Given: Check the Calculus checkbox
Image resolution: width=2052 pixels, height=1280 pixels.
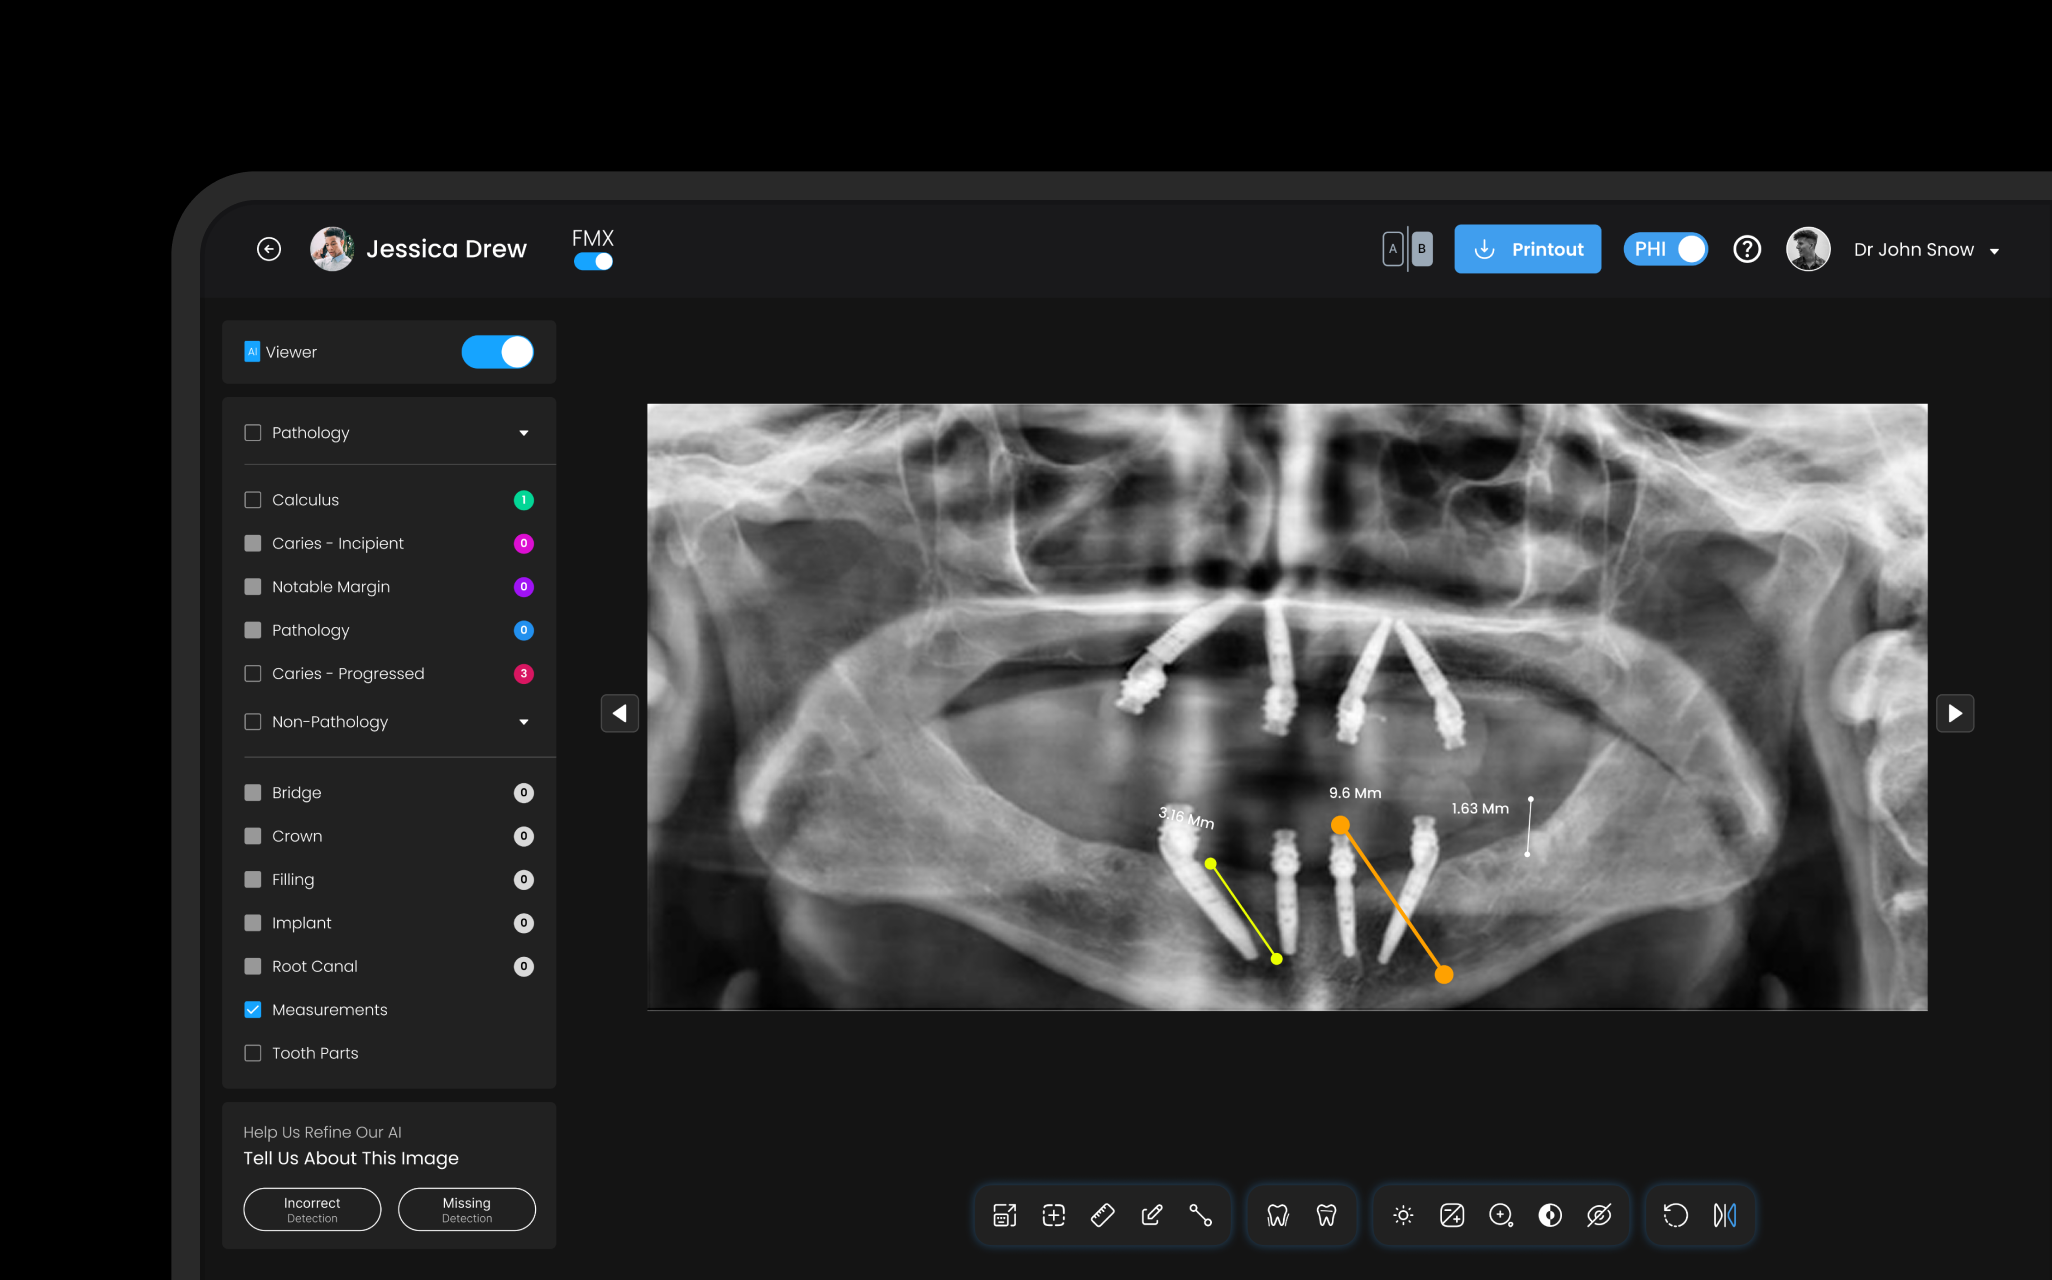Looking at the screenshot, I should (x=253, y=500).
